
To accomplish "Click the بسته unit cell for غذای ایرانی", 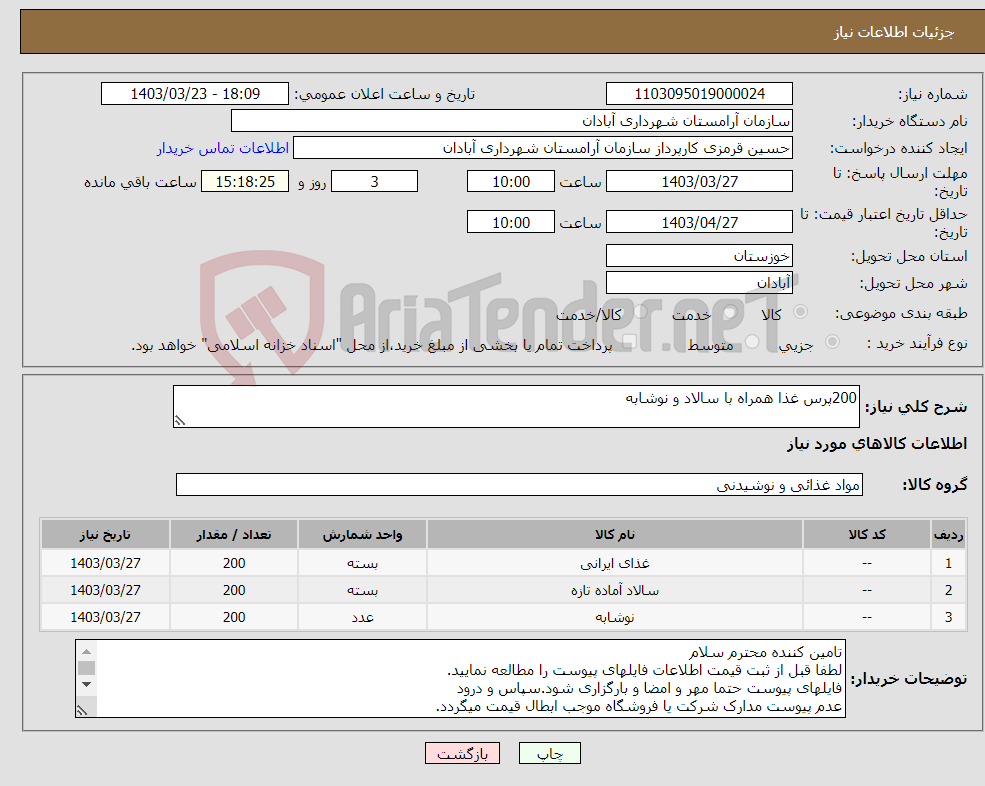I will tap(362, 563).
